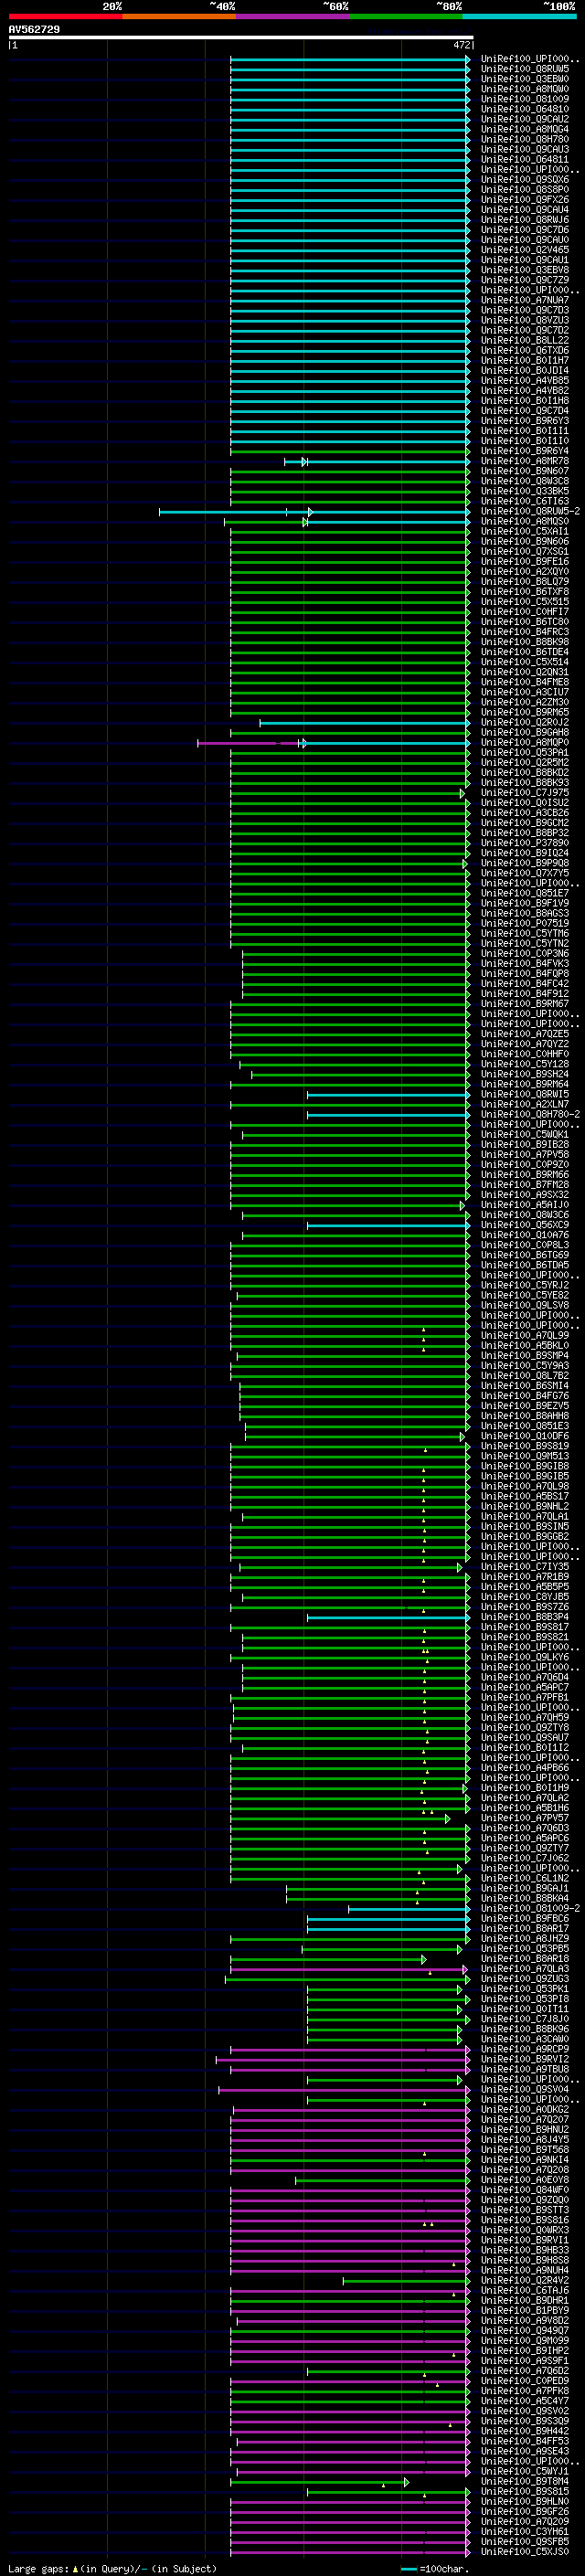Select the UniRef100_B8LL22 label
Viewport: 585px width, 2576px height.
pos(524,340)
